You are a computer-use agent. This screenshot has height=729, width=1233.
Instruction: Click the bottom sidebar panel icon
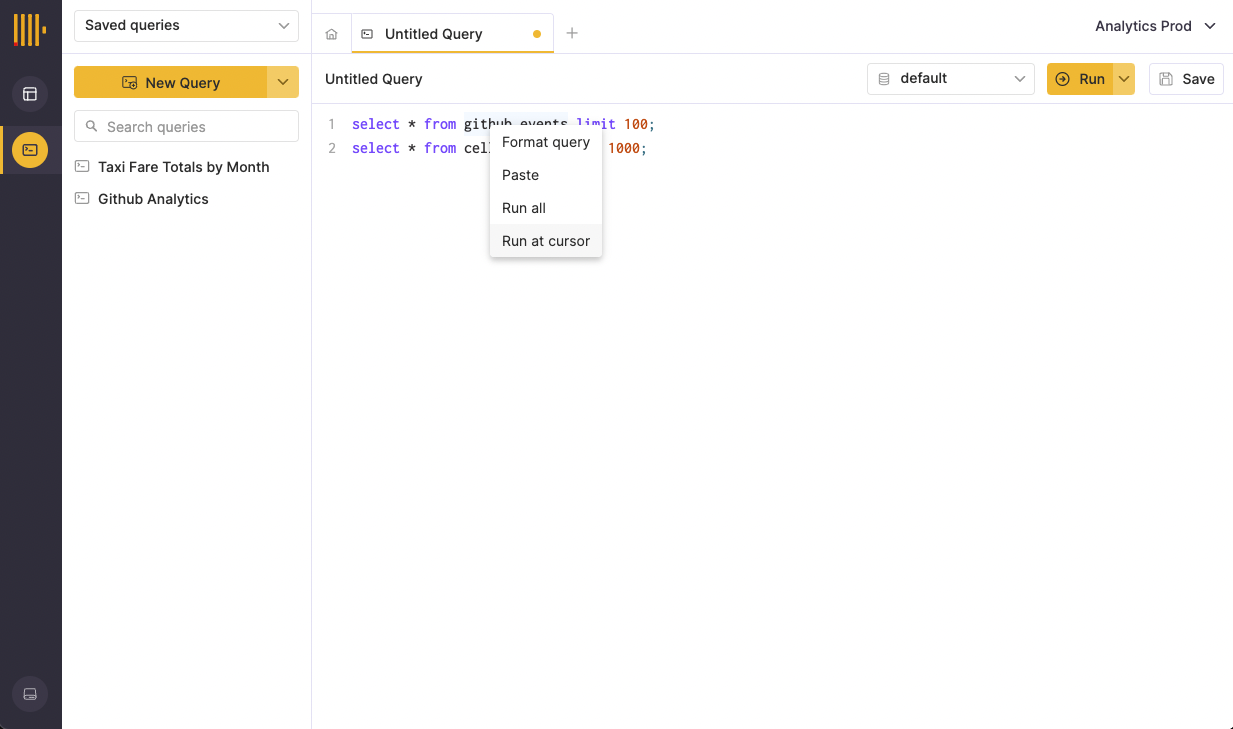click(30, 694)
